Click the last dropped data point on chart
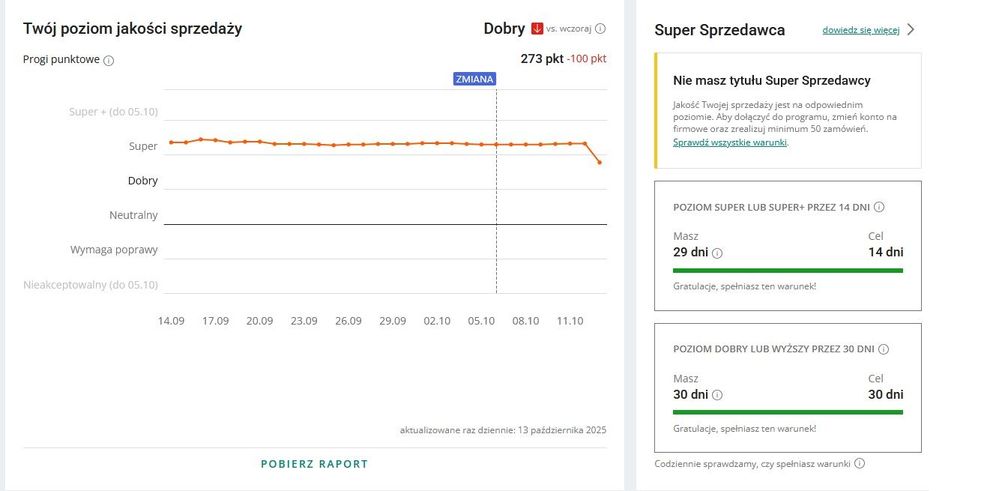The height and width of the screenshot is (491, 999). tap(599, 162)
